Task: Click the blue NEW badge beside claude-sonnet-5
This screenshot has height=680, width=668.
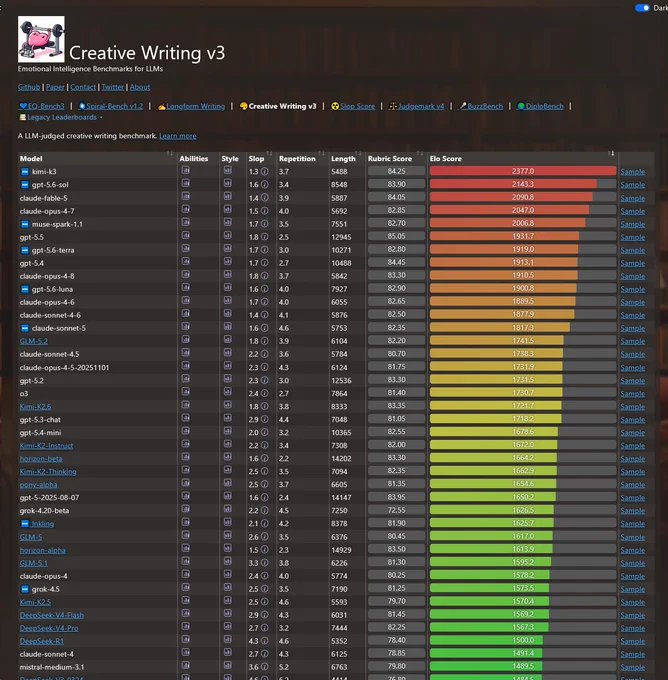Action: pos(25,328)
